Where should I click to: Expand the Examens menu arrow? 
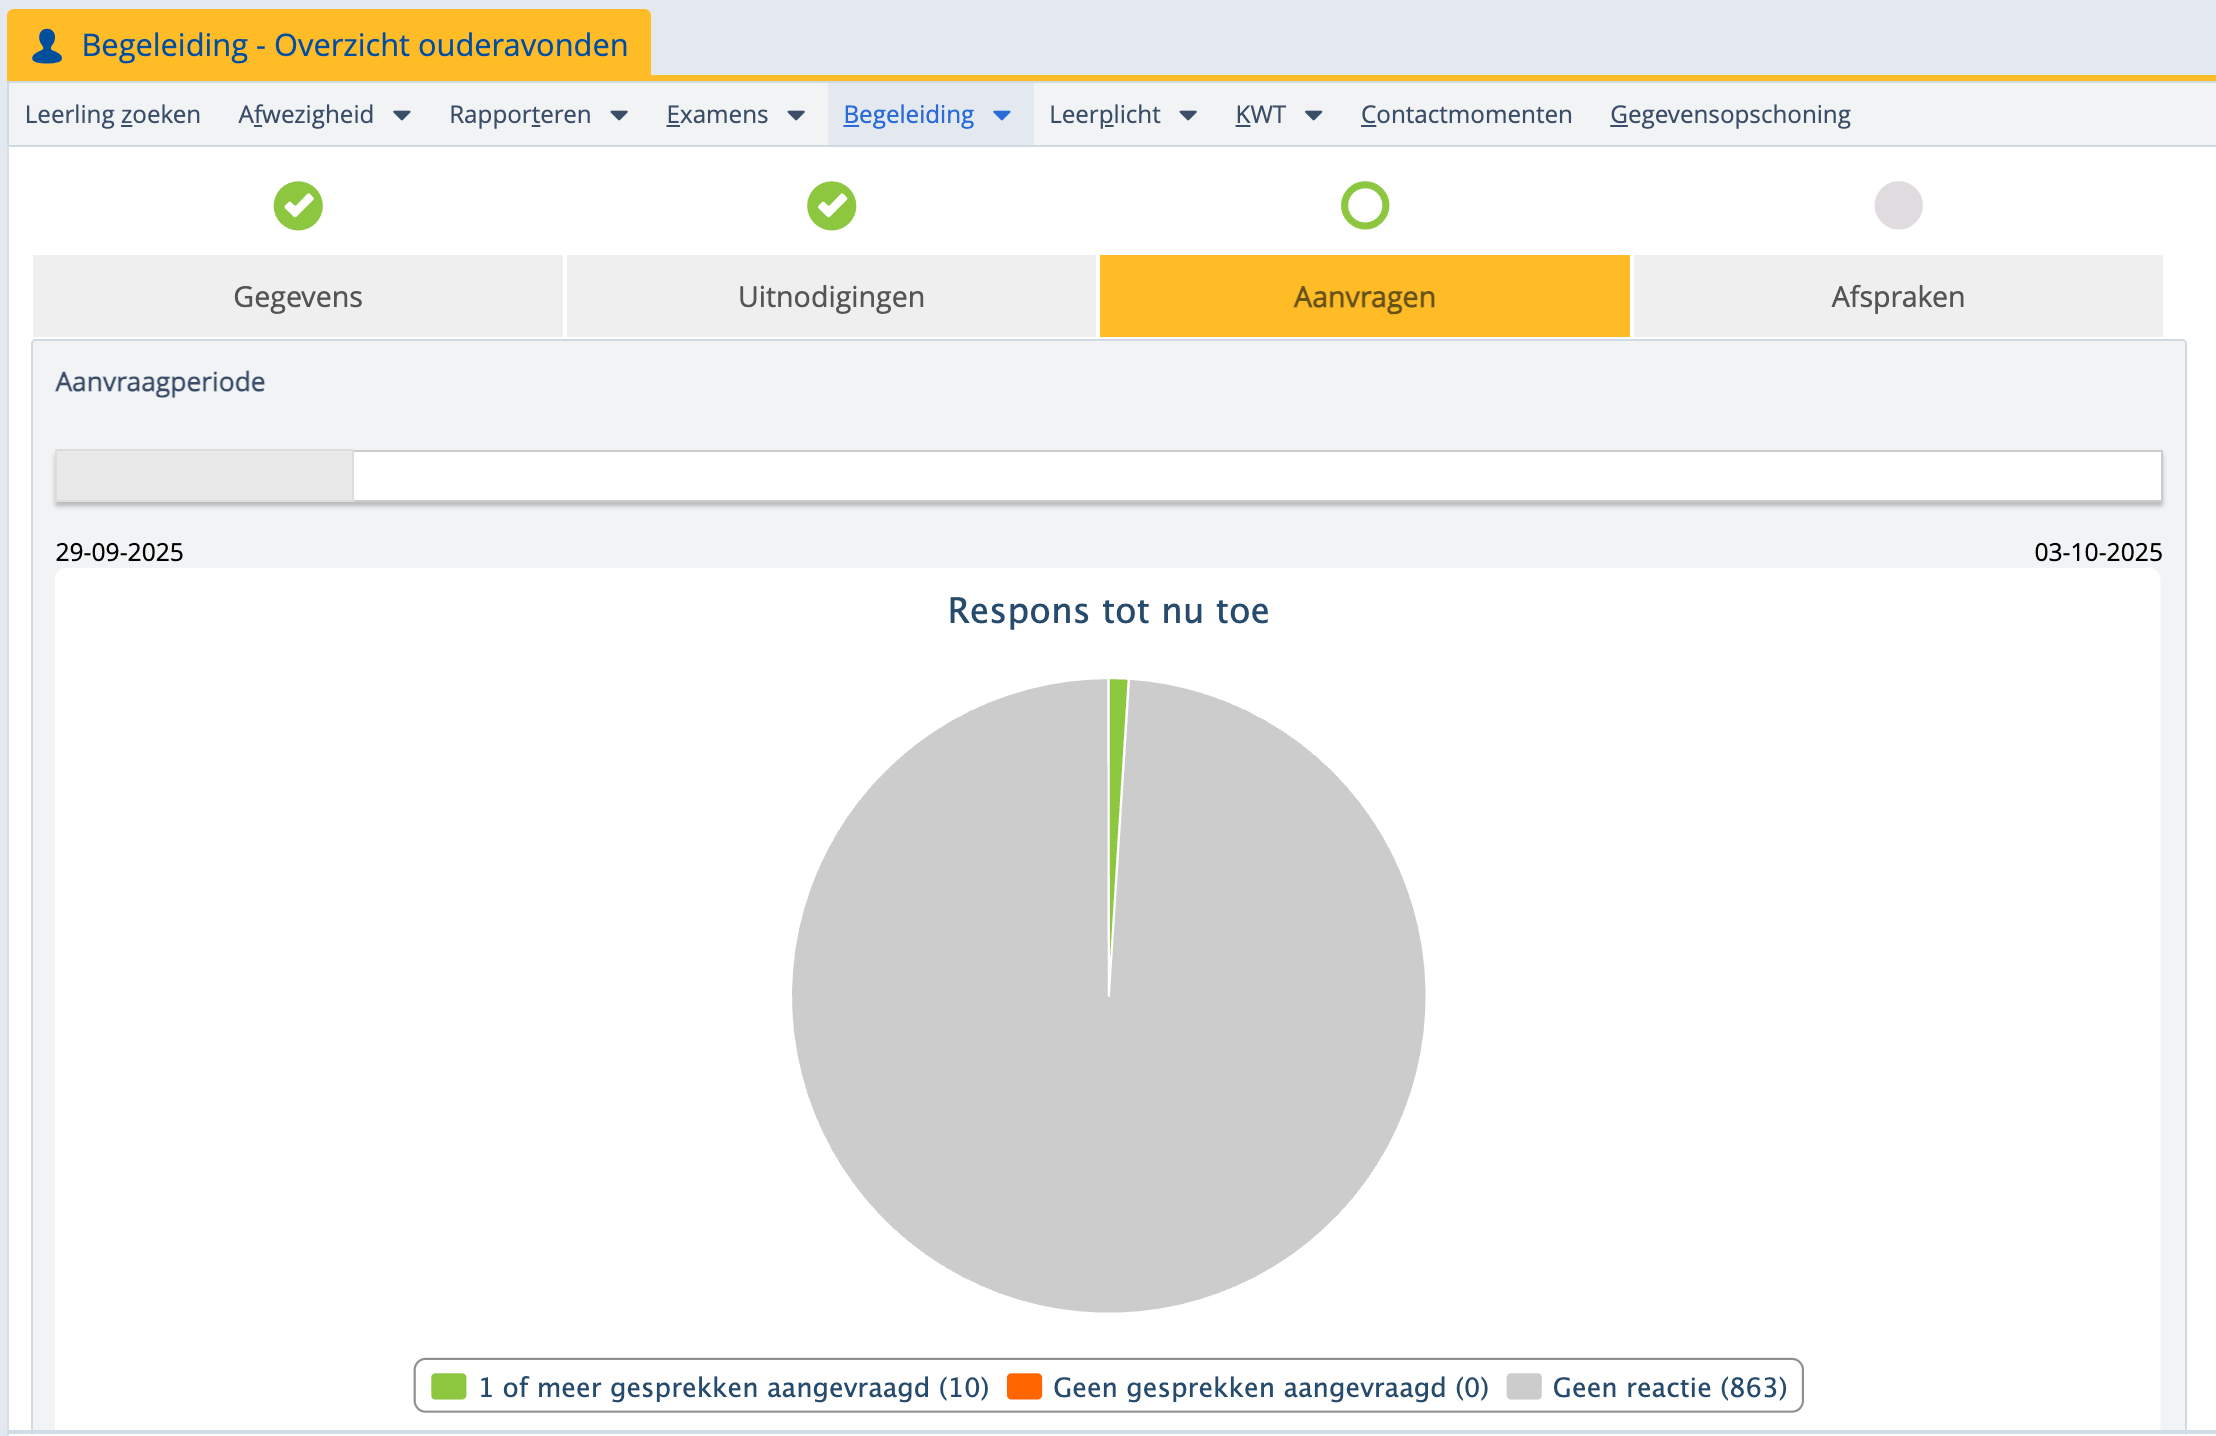pyautogui.click(x=796, y=116)
